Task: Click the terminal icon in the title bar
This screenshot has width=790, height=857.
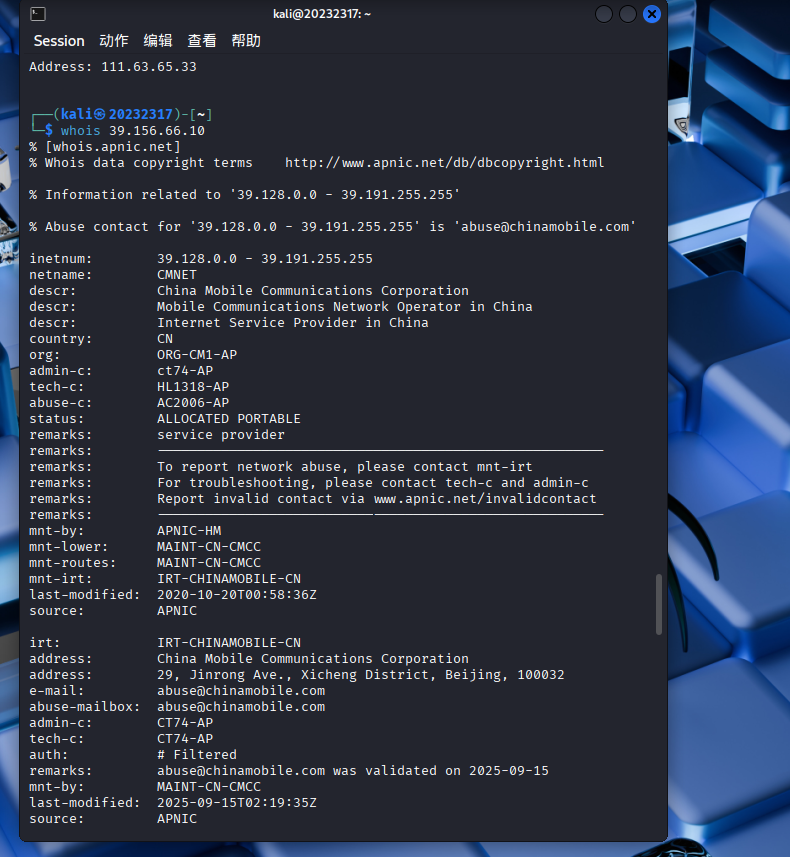Action: [38, 14]
